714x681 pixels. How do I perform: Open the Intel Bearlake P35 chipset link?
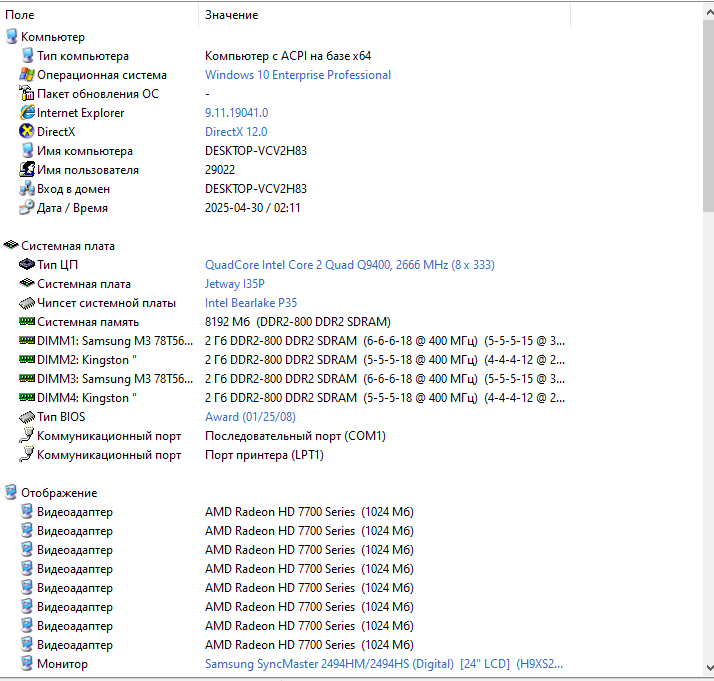[251, 303]
